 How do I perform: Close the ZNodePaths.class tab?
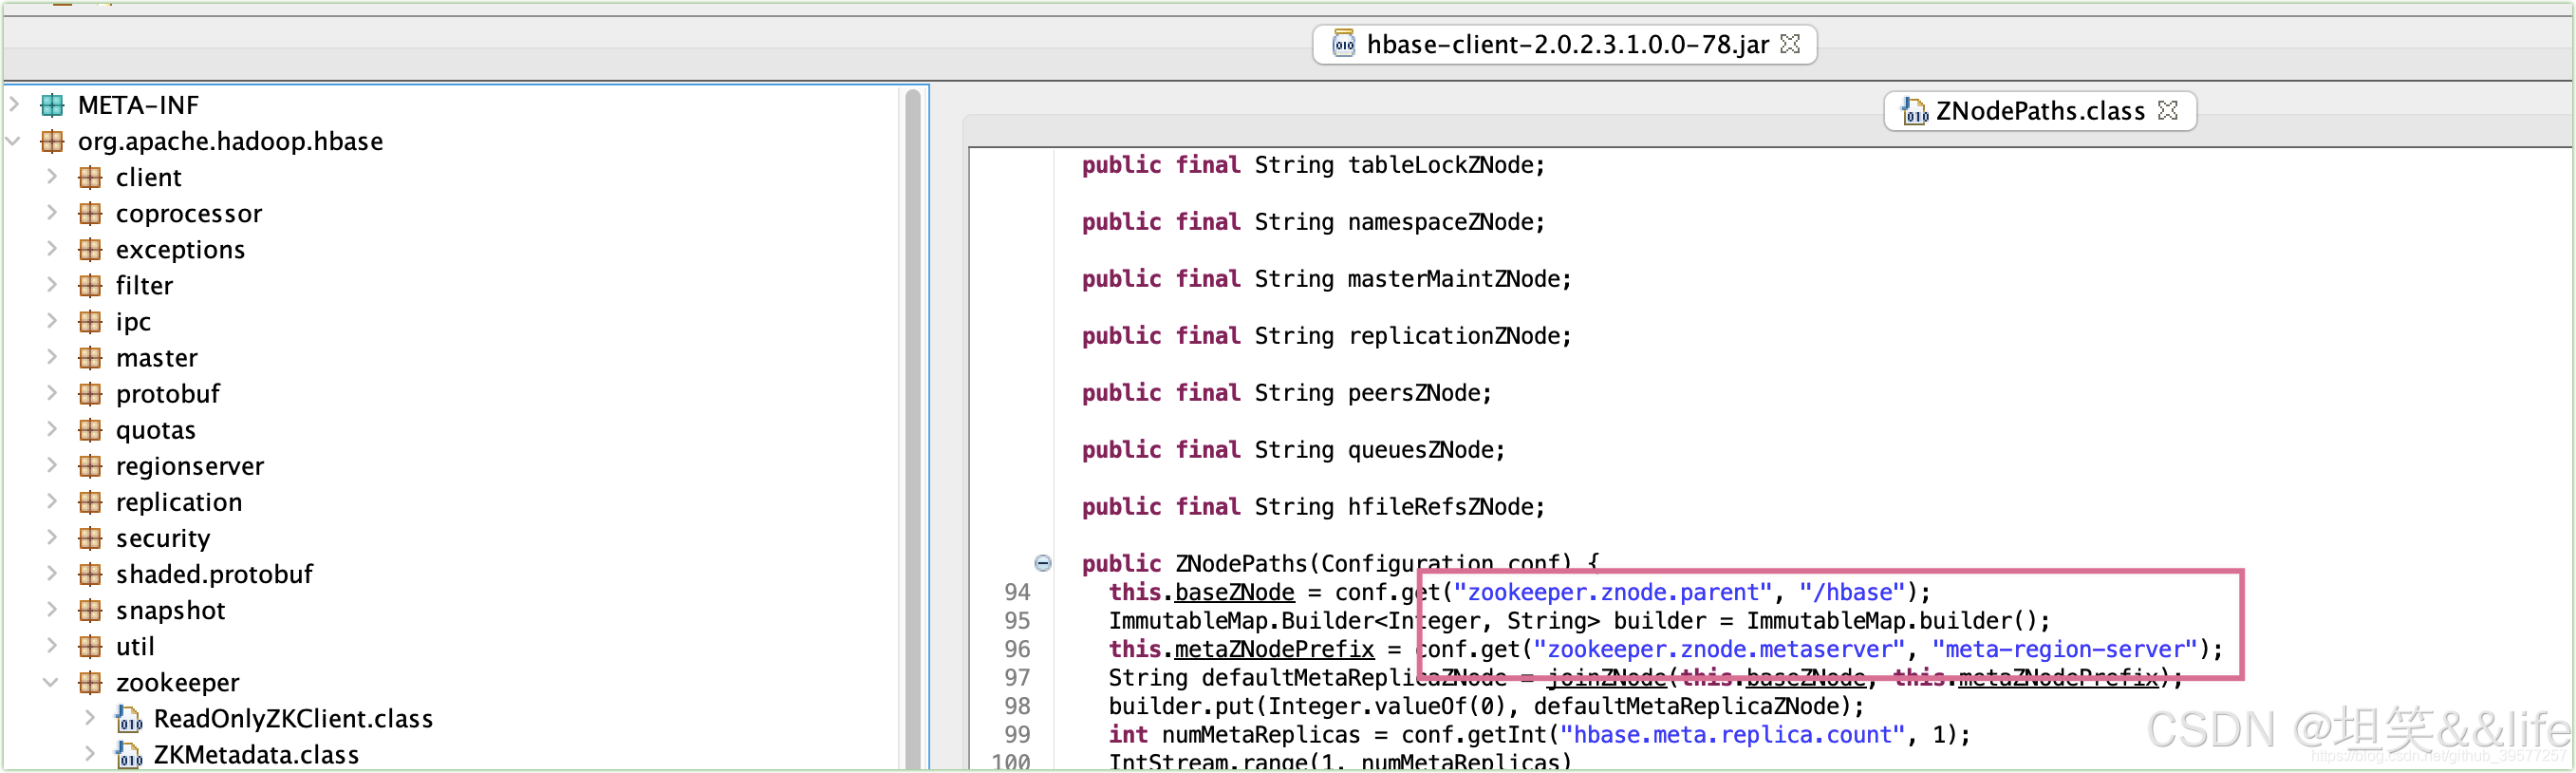[x=2168, y=110]
